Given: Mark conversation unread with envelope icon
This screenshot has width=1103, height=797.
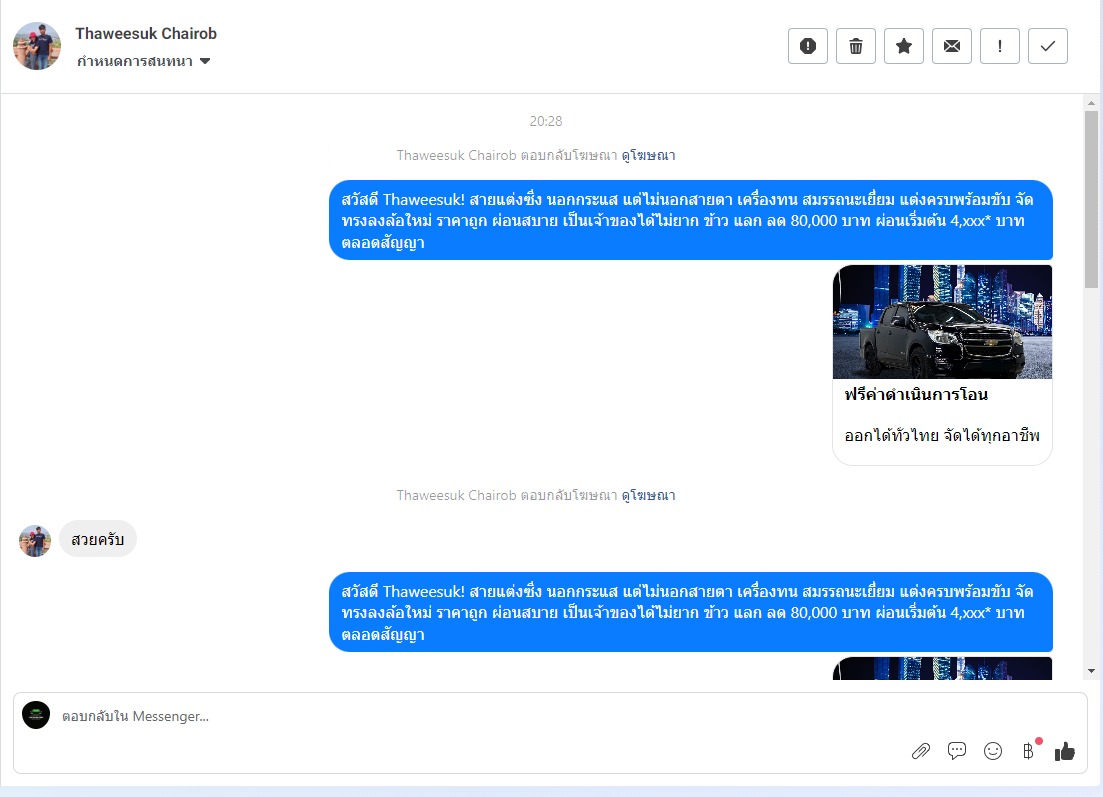Looking at the screenshot, I should pyautogui.click(x=952, y=46).
